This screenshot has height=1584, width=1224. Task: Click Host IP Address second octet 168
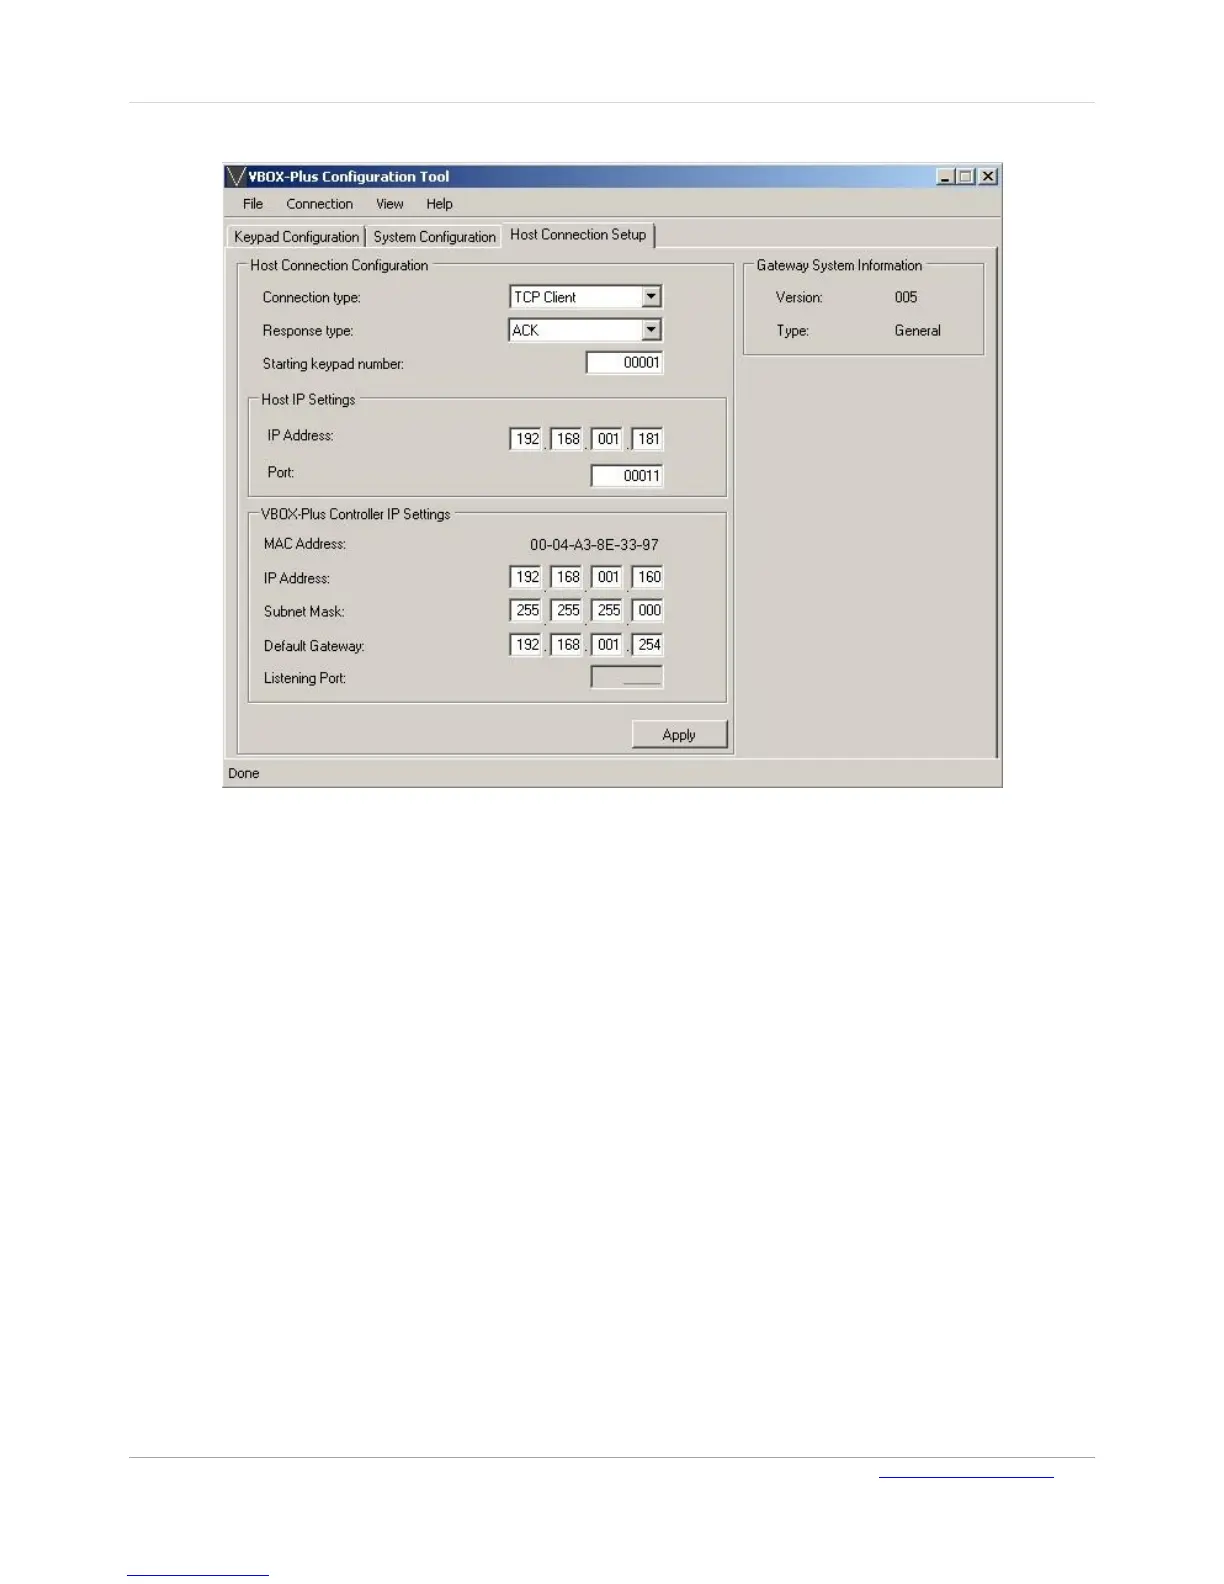(567, 439)
